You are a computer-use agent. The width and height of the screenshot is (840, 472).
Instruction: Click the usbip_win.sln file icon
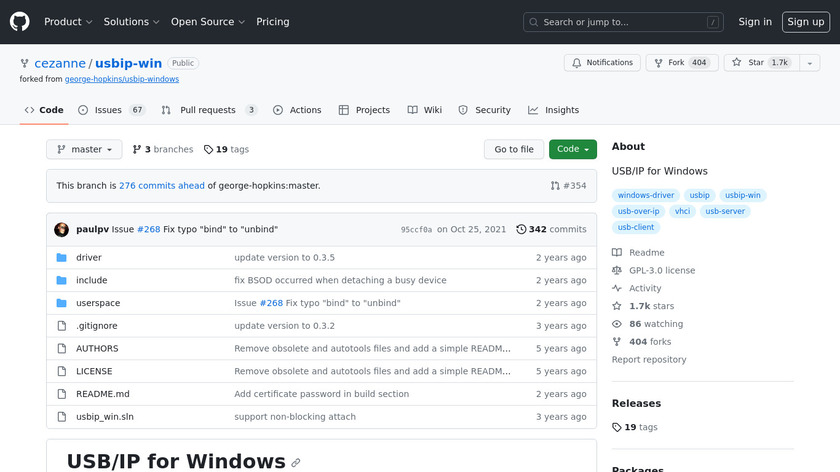(62, 417)
